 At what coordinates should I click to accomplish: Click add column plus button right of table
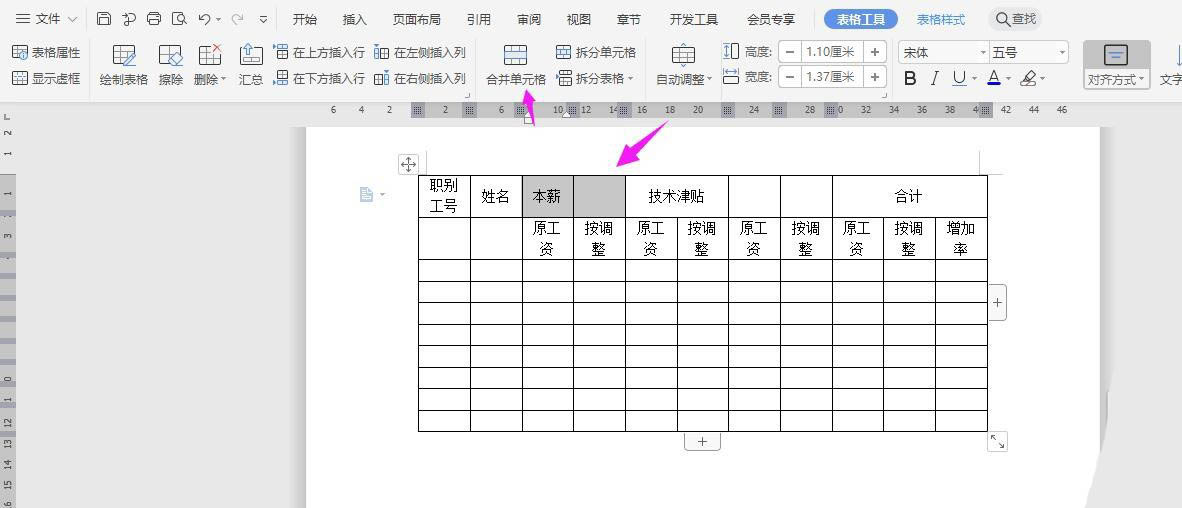[x=997, y=302]
